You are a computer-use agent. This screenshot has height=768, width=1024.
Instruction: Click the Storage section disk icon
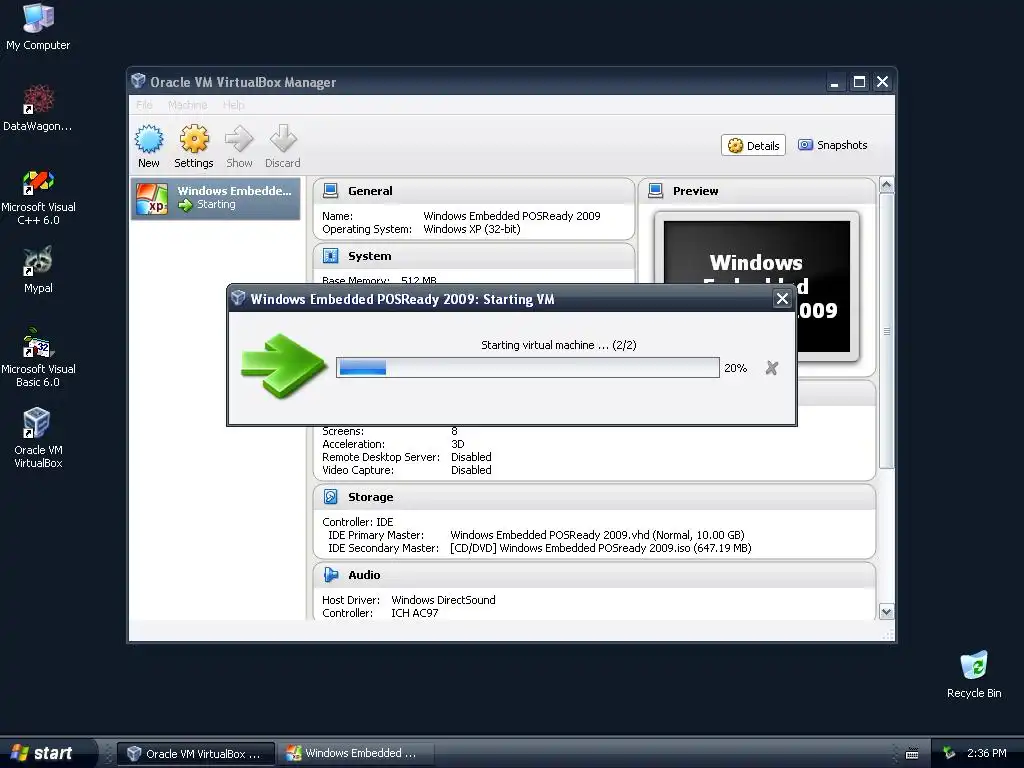[330, 497]
